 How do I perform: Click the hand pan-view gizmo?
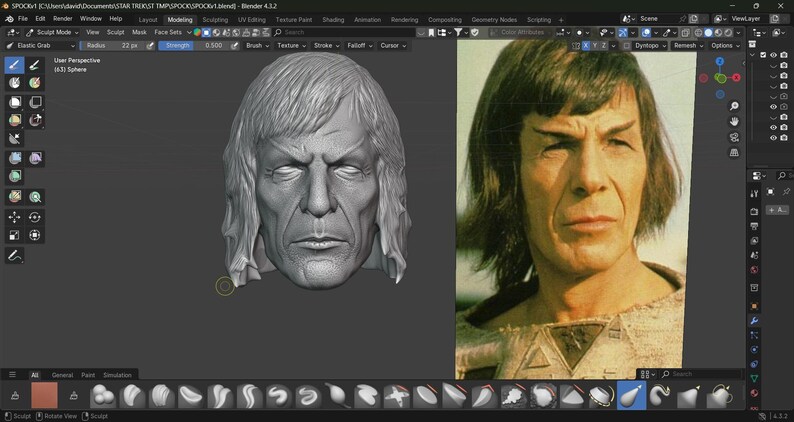734,122
